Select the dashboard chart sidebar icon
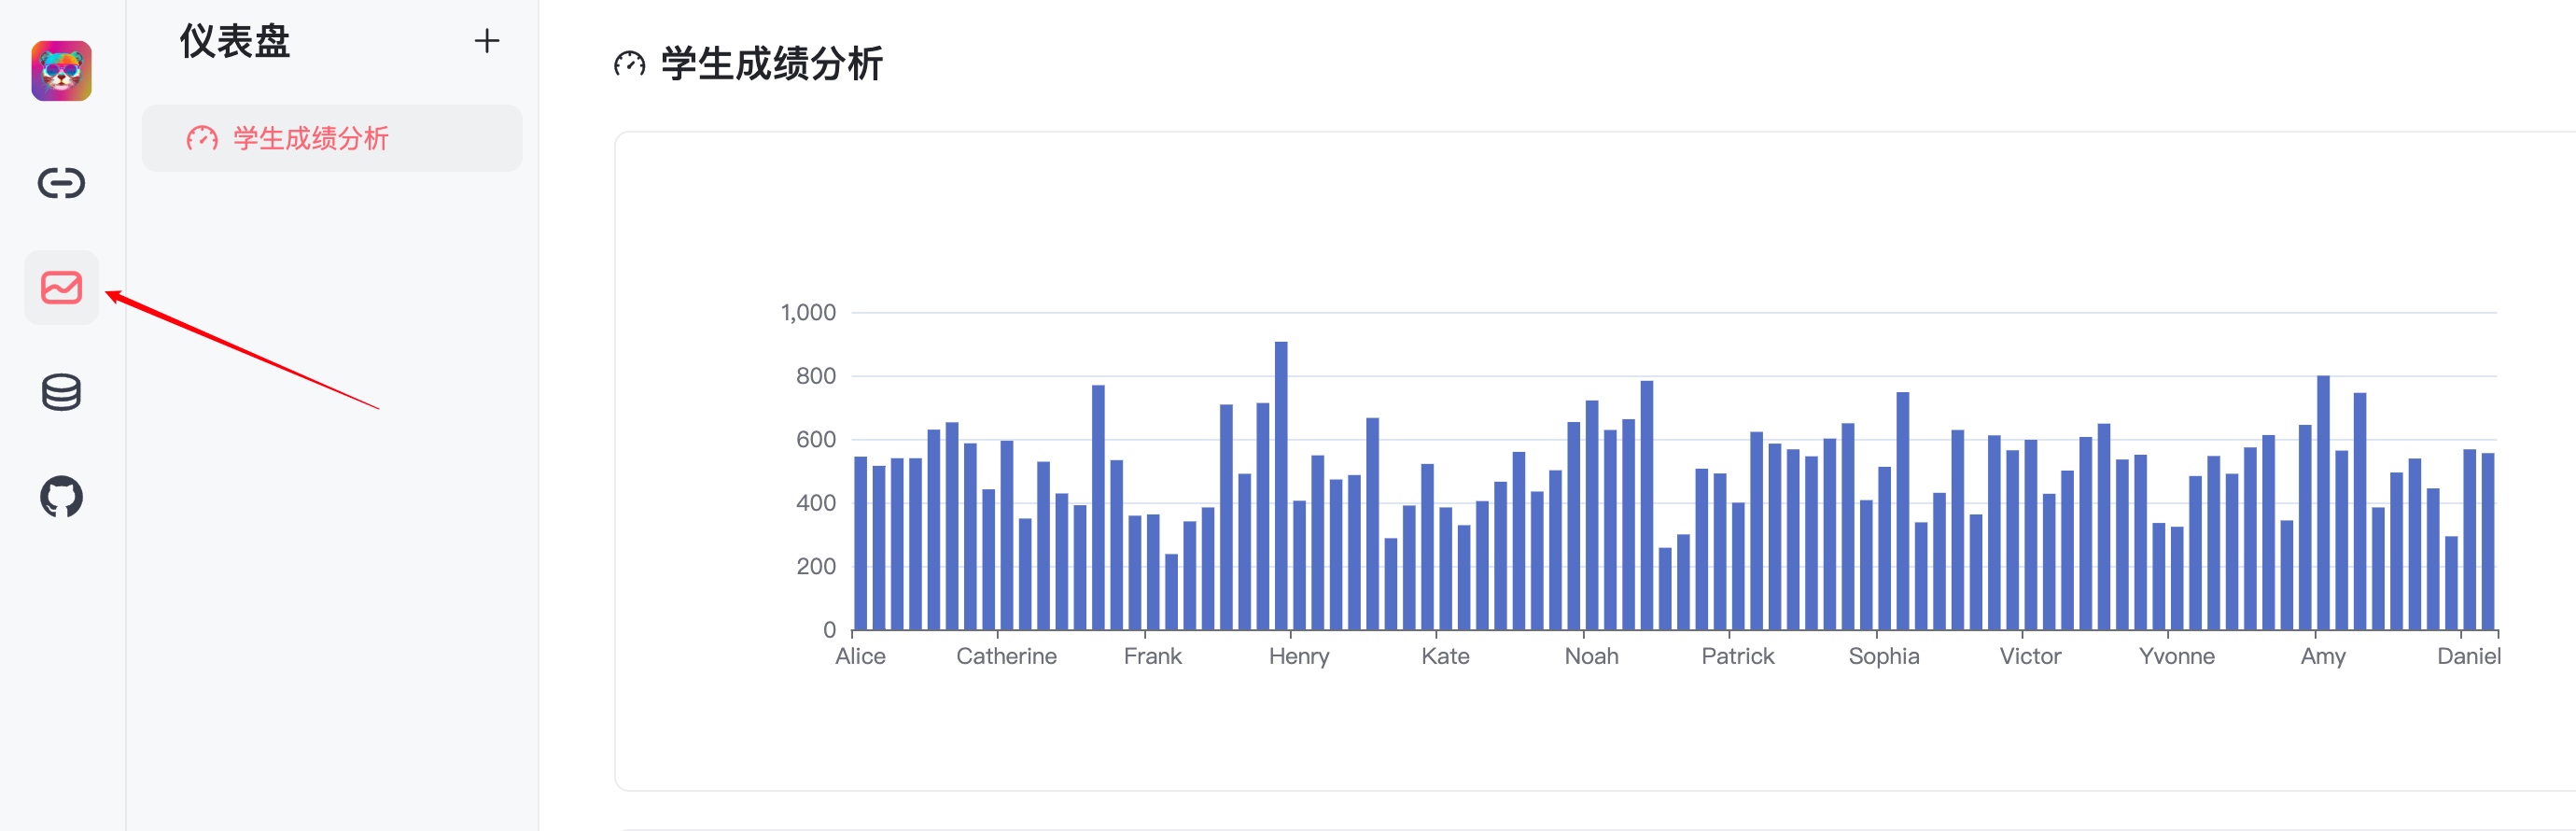Screen dimensions: 2576x831 click(x=61, y=288)
